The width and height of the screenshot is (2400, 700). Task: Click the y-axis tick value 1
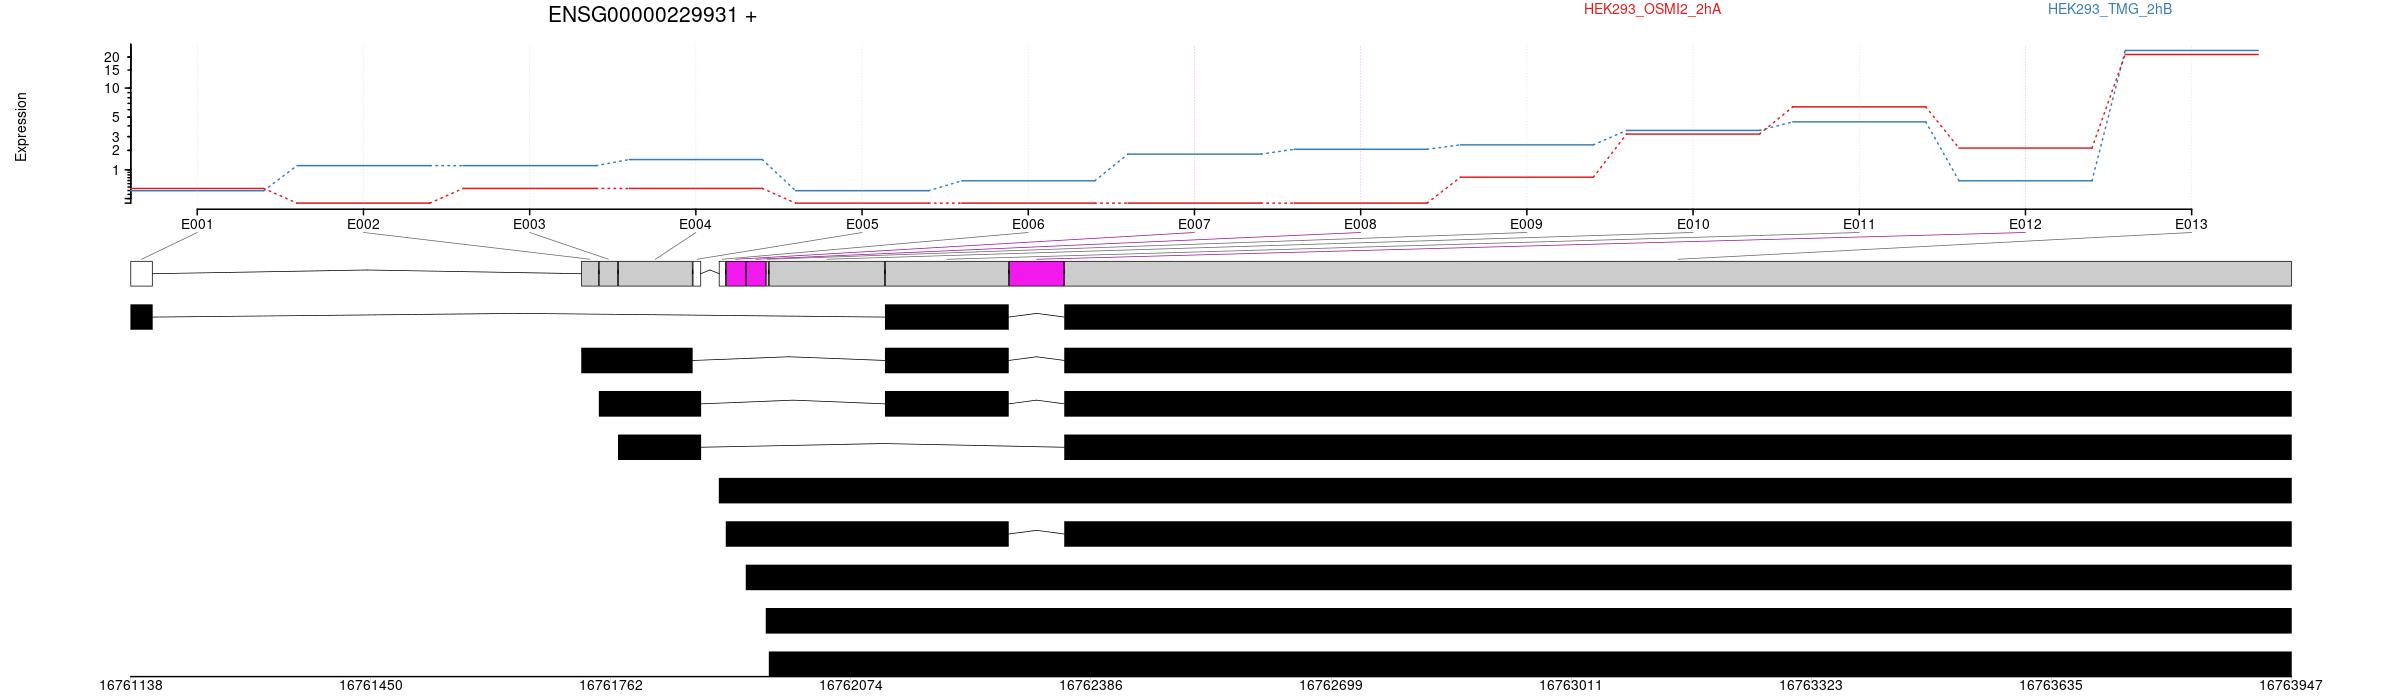coord(116,170)
